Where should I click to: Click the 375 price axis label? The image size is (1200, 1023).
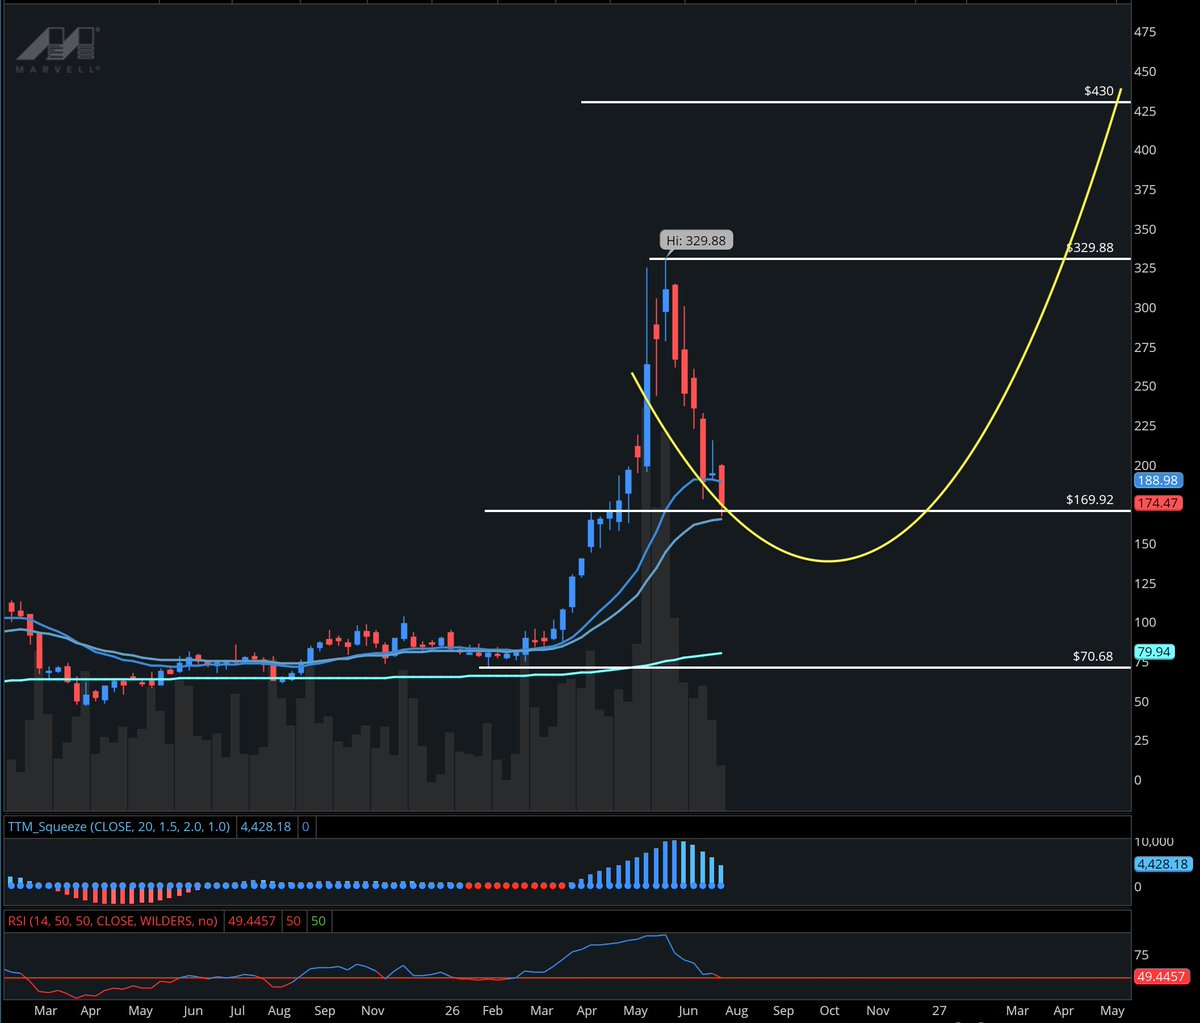1146,190
